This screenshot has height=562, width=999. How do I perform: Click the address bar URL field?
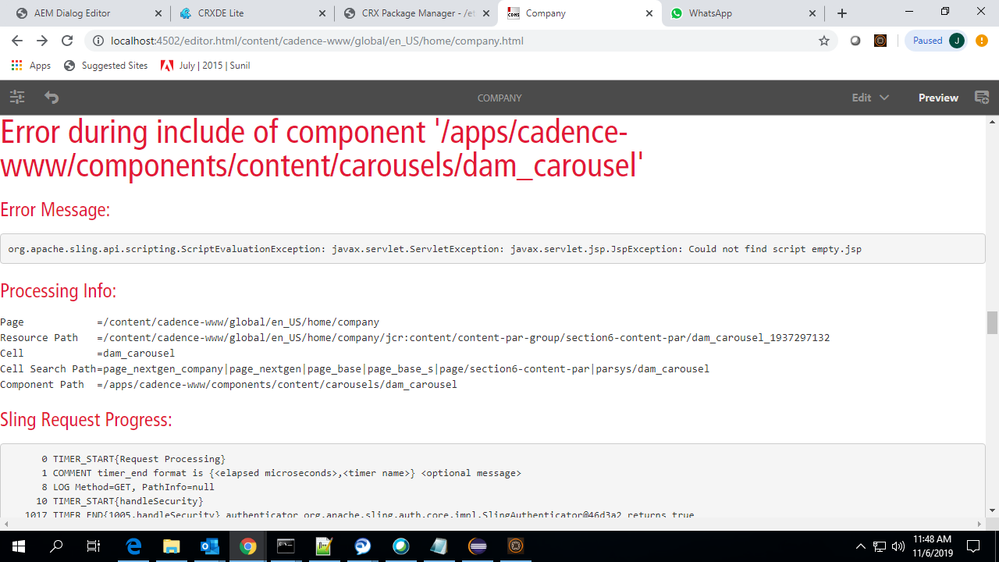point(450,41)
